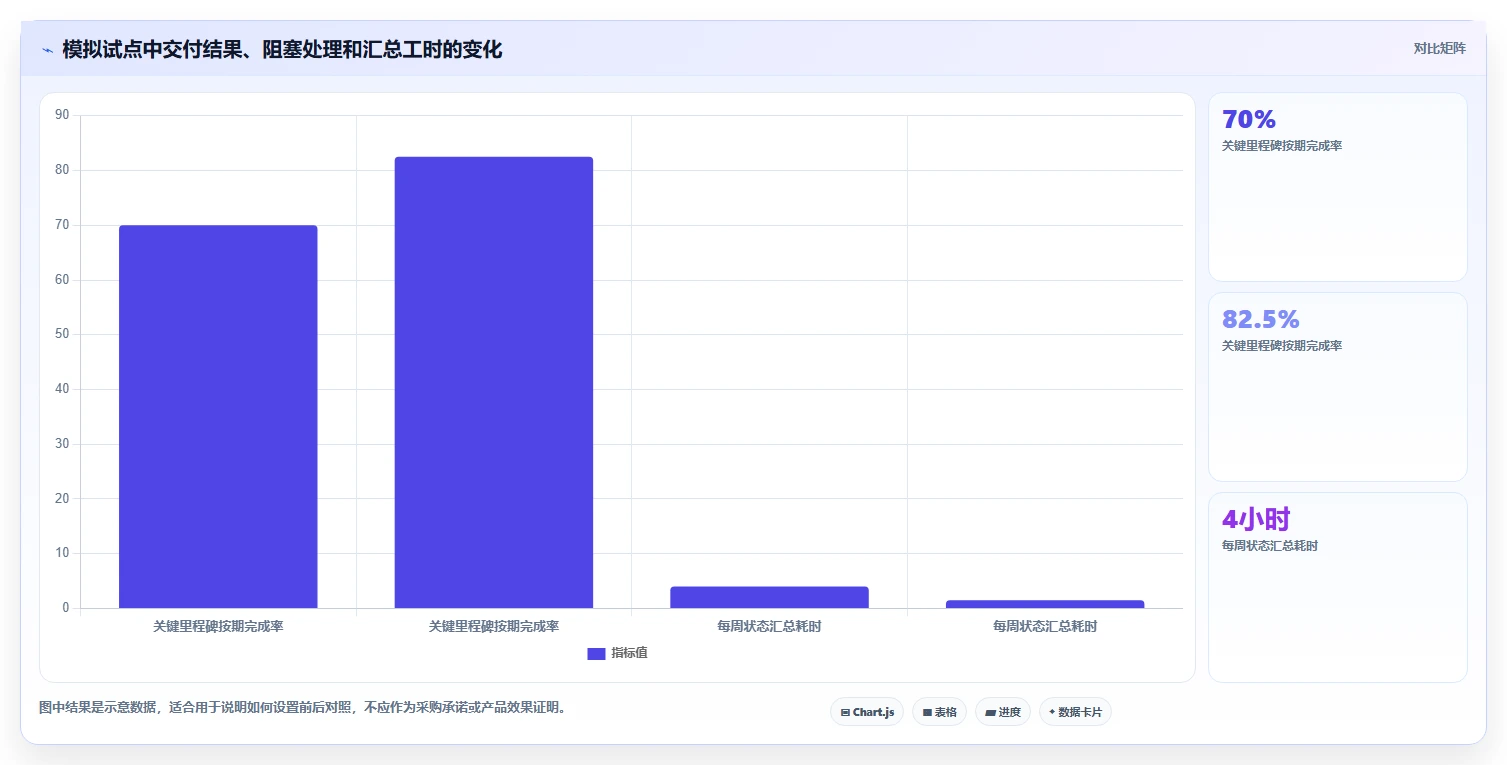Click the chart bar reaching 70
Screen dimensions: 1507x765
(218, 416)
